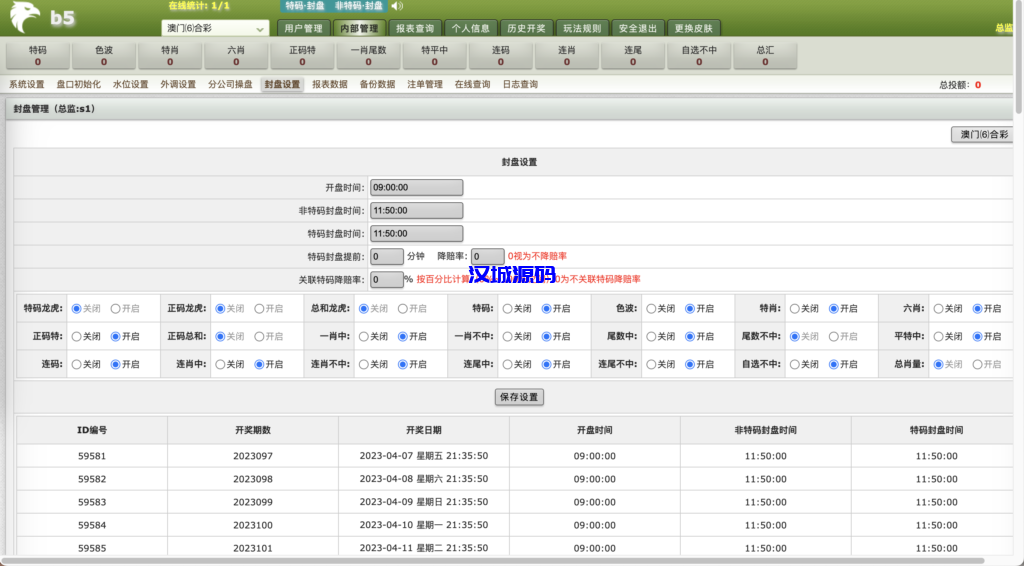Viewport: 1024px width, 566px height.
Task: Go to 水位设置 submenu
Action: click(131, 84)
